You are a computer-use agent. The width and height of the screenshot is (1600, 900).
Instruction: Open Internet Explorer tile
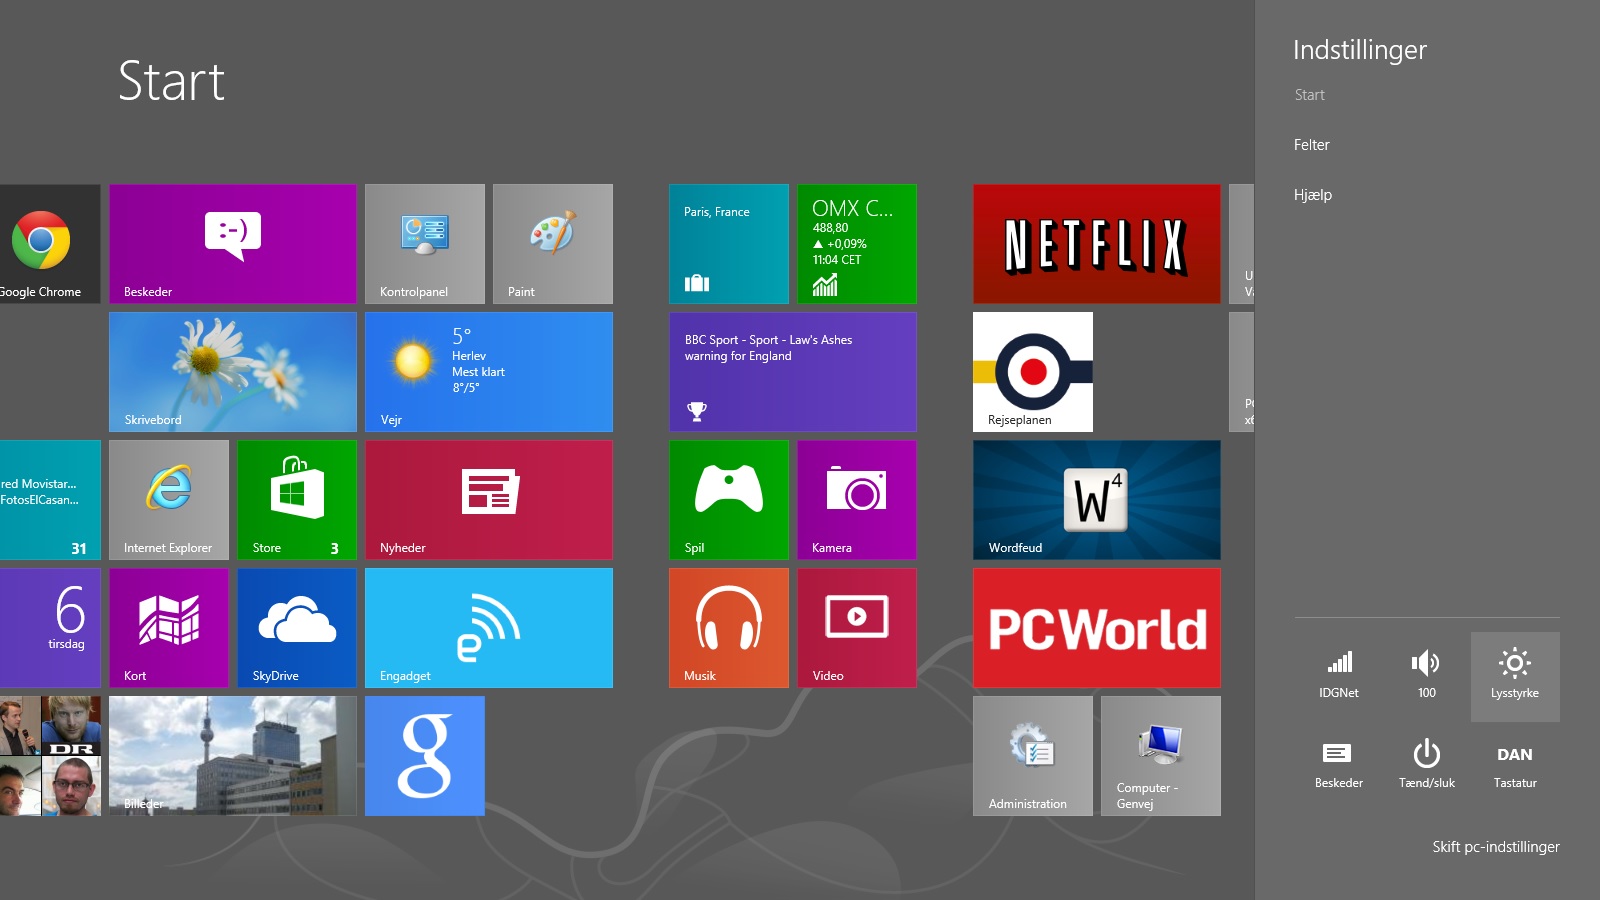[x=168, y=499]
